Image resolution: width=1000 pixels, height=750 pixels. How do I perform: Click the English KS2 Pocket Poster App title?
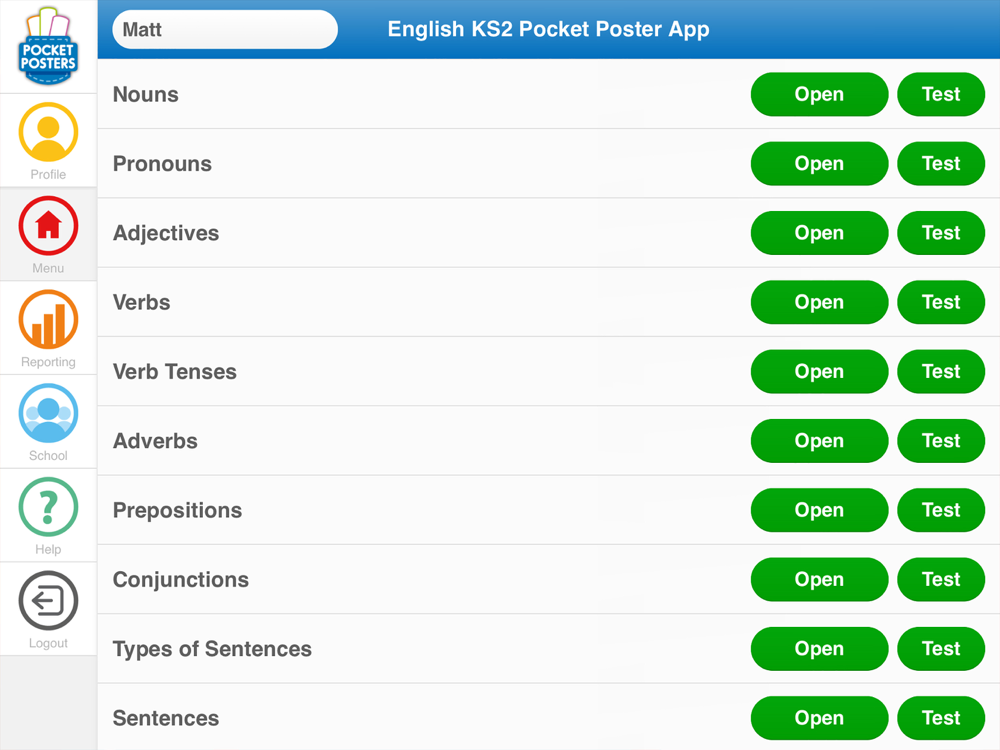coord(548,29)
